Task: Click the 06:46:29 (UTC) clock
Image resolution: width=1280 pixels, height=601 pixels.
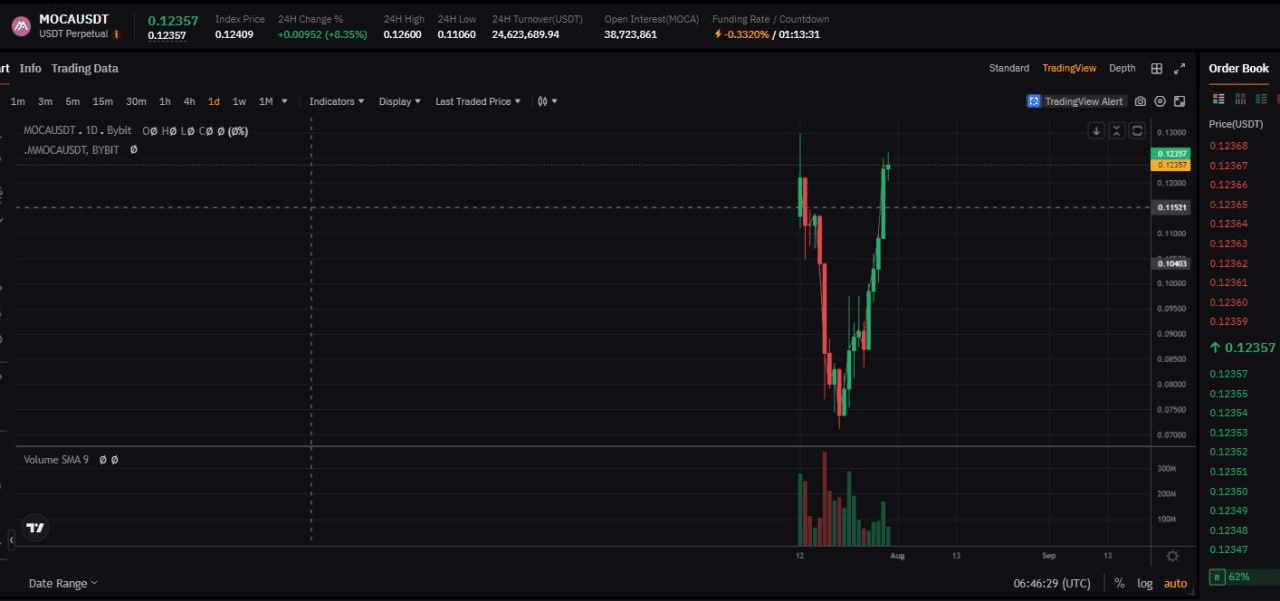Action: pyautogui.click(x=1052, y=583)
